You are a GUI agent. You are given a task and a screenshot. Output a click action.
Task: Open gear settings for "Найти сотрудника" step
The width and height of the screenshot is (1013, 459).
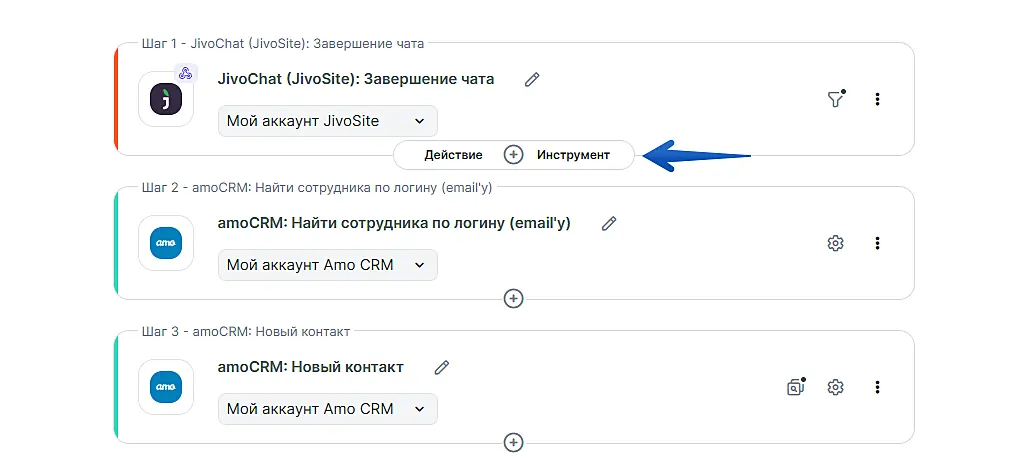[836, 243]
